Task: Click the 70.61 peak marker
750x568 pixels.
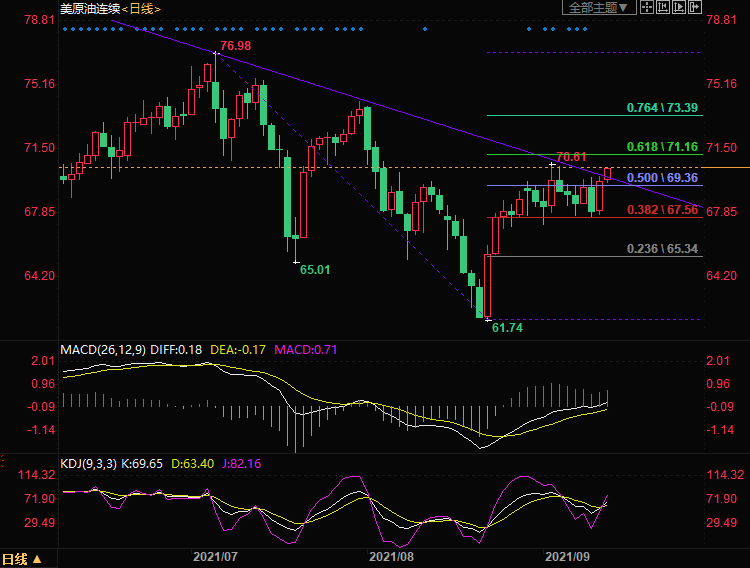Action: (571, 156)
